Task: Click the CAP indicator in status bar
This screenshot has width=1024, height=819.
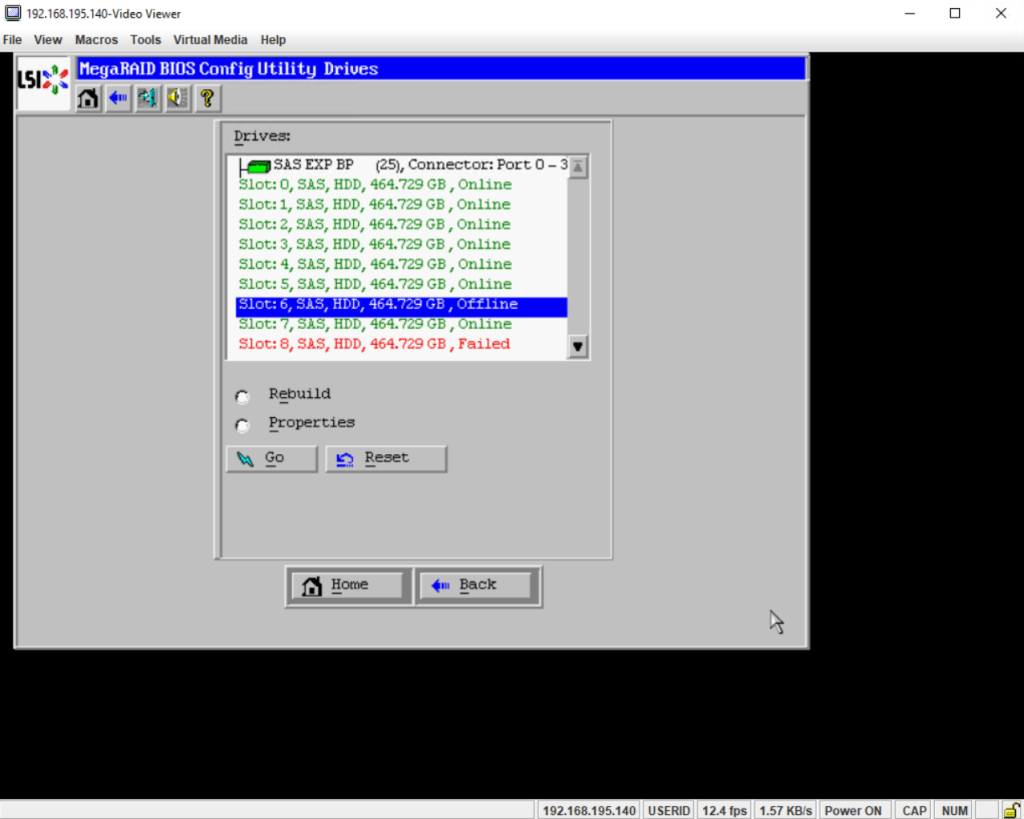Action: [914, 811]
